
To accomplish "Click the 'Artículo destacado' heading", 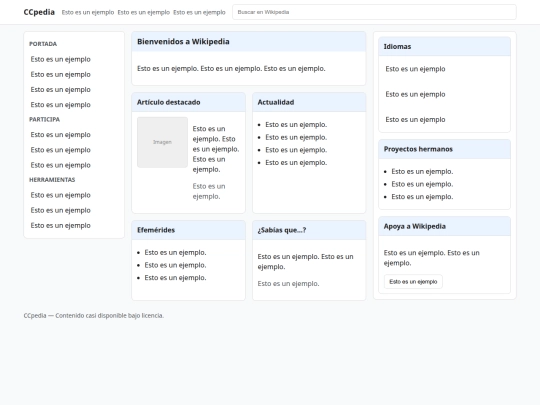I will (168, 102).
